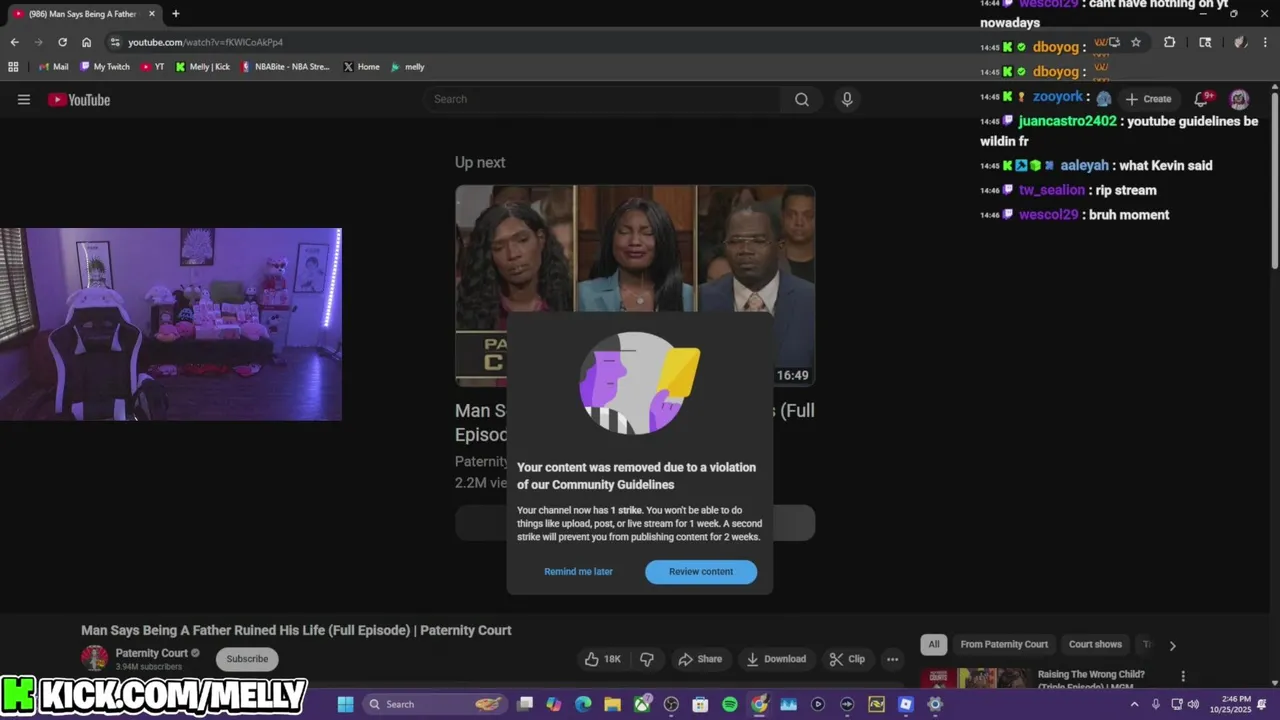Click Remind me later in the strike dialog
This screenshot has height=720, width=1280.
[x=578, y=571]
